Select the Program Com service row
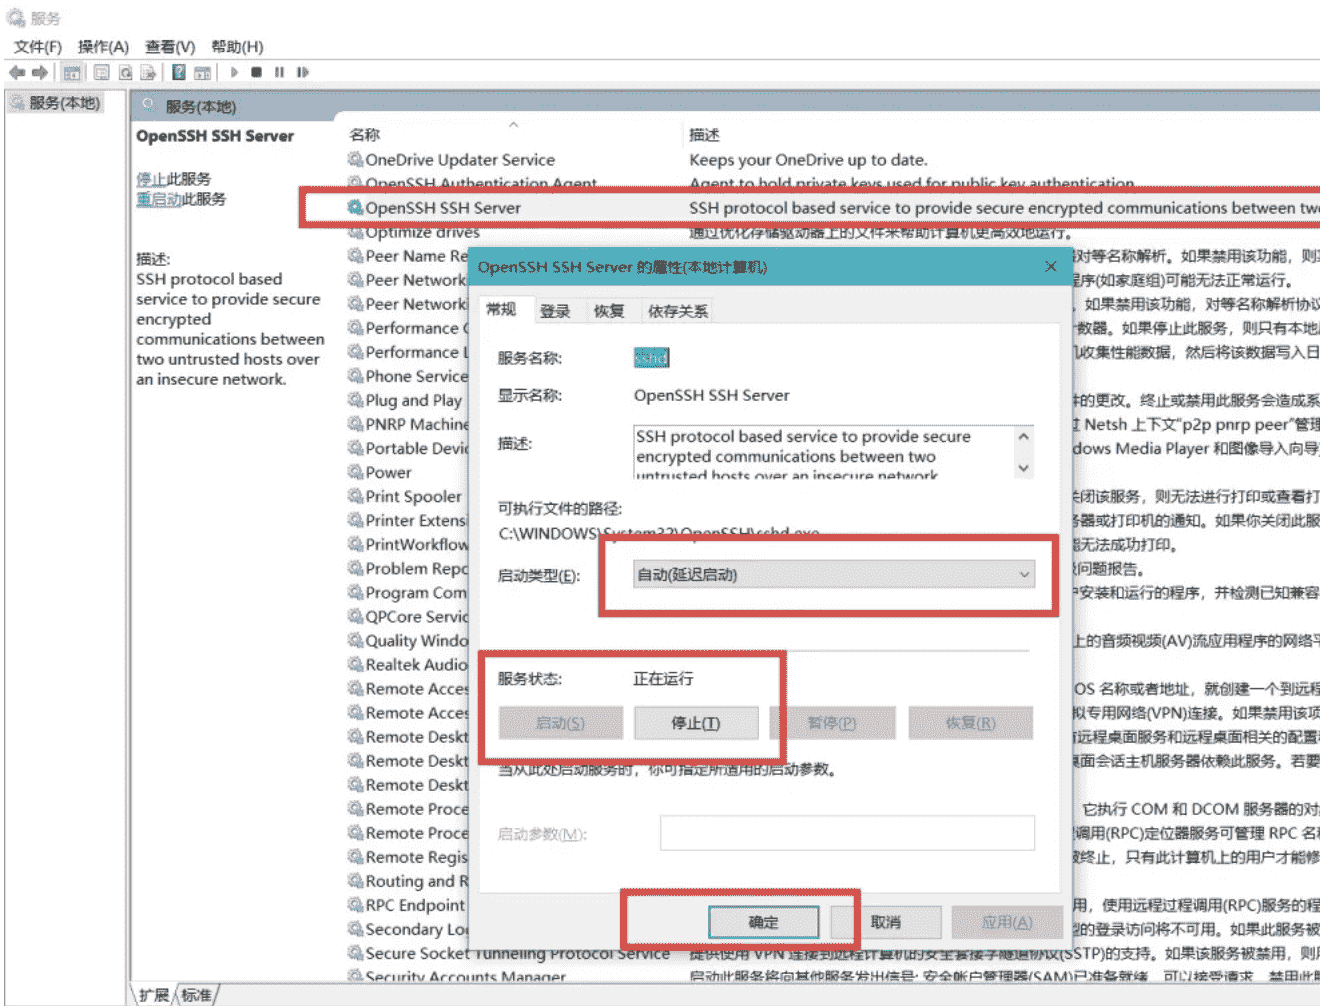Viewport: 1320px width, 1006px height. point(408,592)
